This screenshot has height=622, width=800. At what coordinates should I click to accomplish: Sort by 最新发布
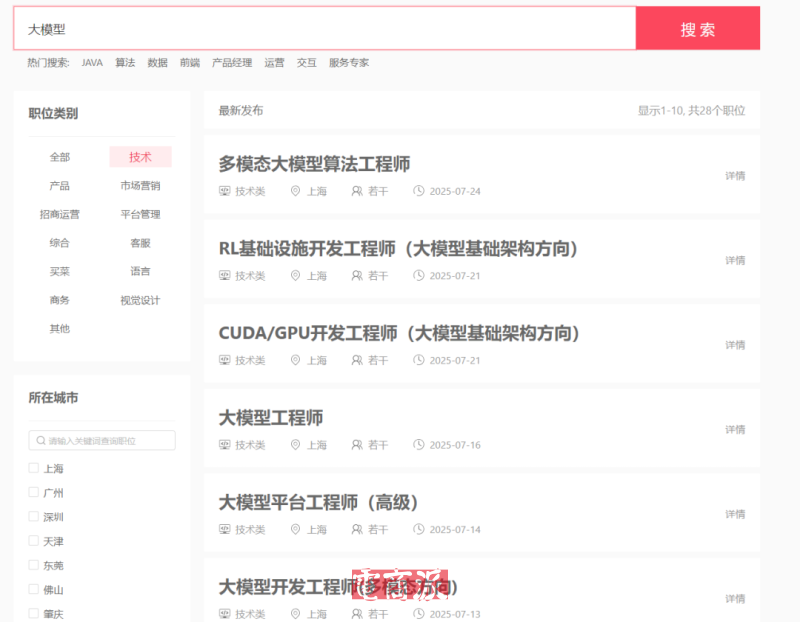[x=241, y=110]
